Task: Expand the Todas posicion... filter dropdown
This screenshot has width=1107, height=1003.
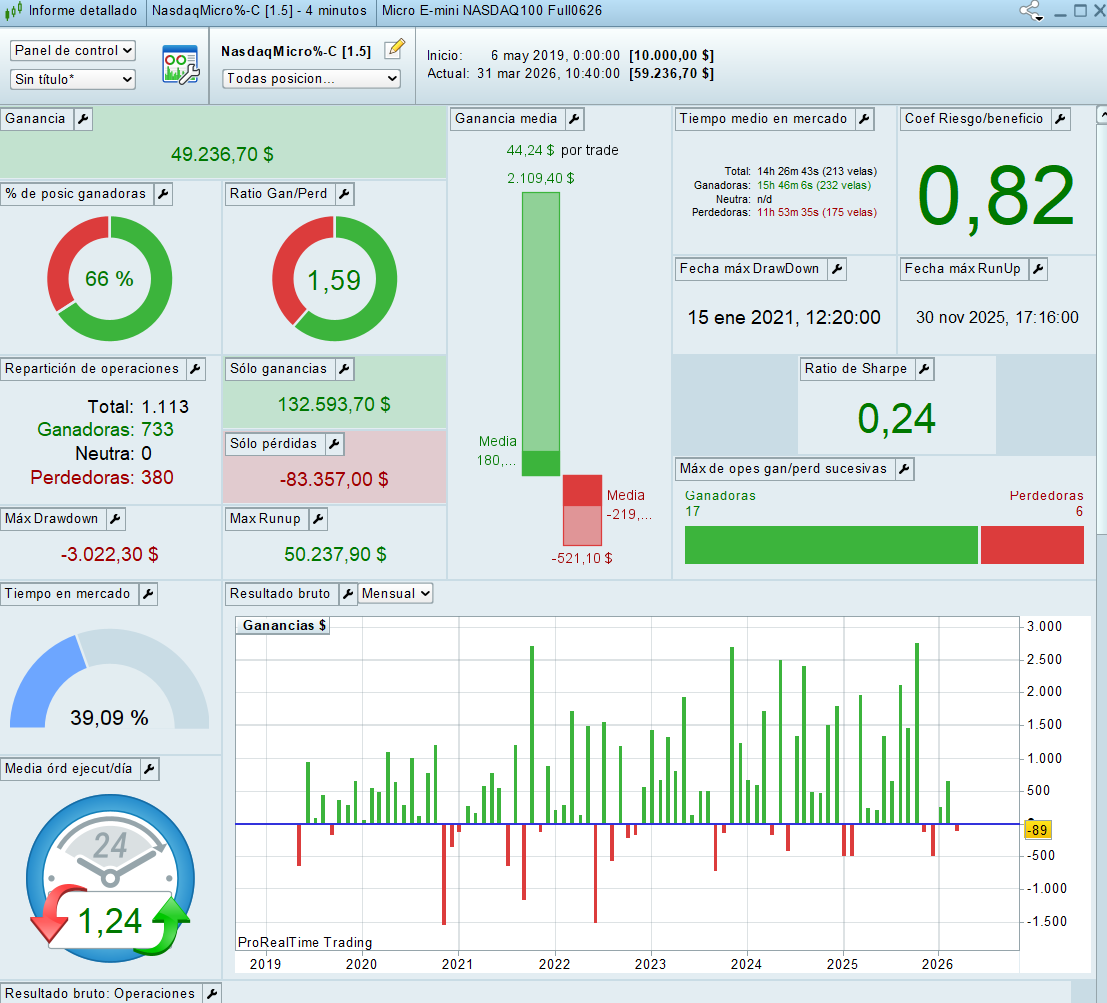Action: coord(310,78)
